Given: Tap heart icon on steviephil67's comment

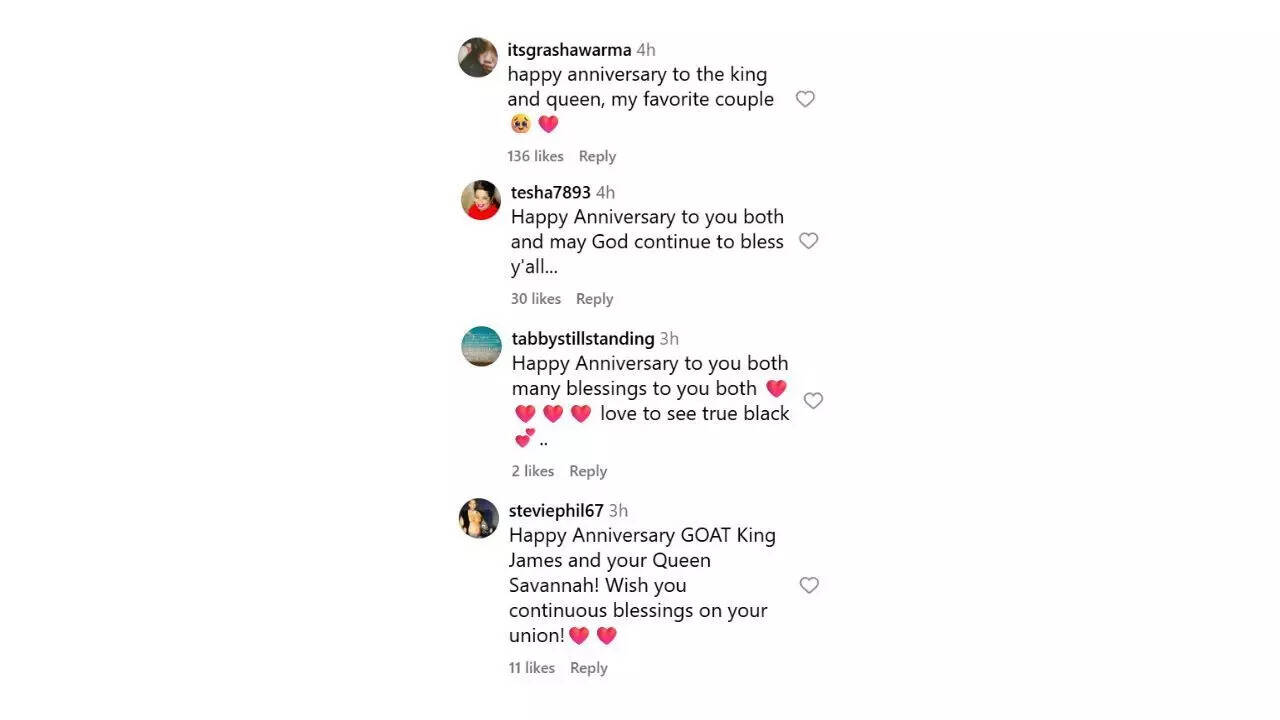Looking at the screenshot, I should coord(809,585).
